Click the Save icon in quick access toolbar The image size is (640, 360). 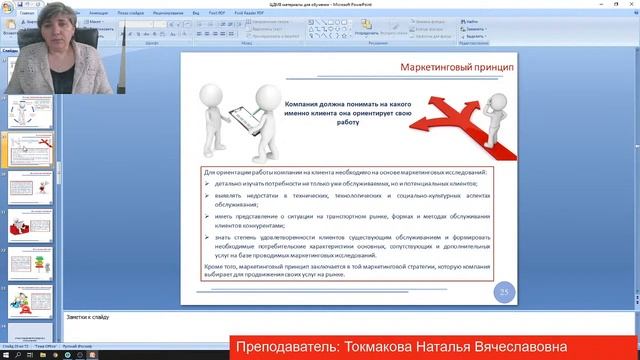tap(20, 4)
